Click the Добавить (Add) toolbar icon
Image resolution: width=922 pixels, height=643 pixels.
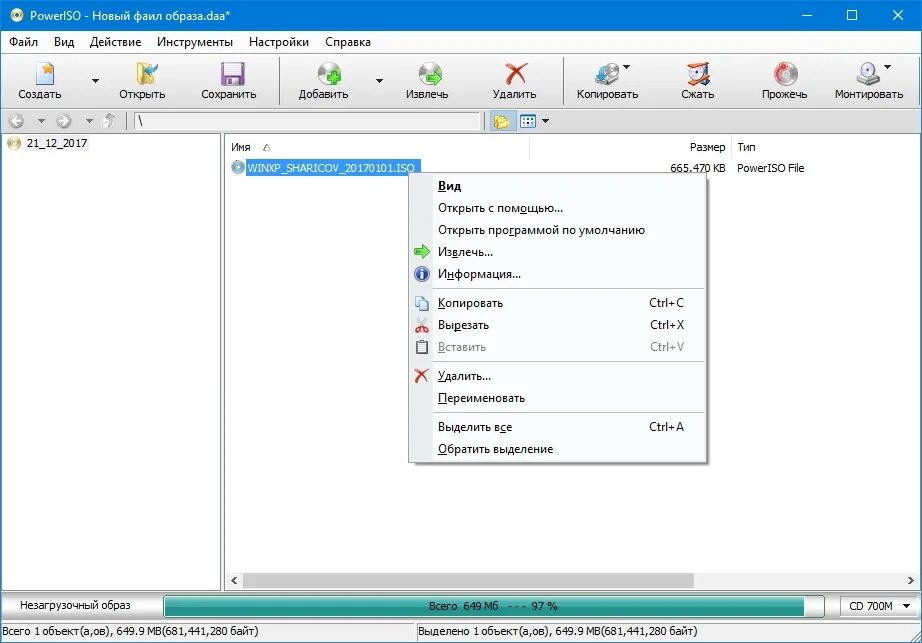pyautogui.click(x=329, y=75)
